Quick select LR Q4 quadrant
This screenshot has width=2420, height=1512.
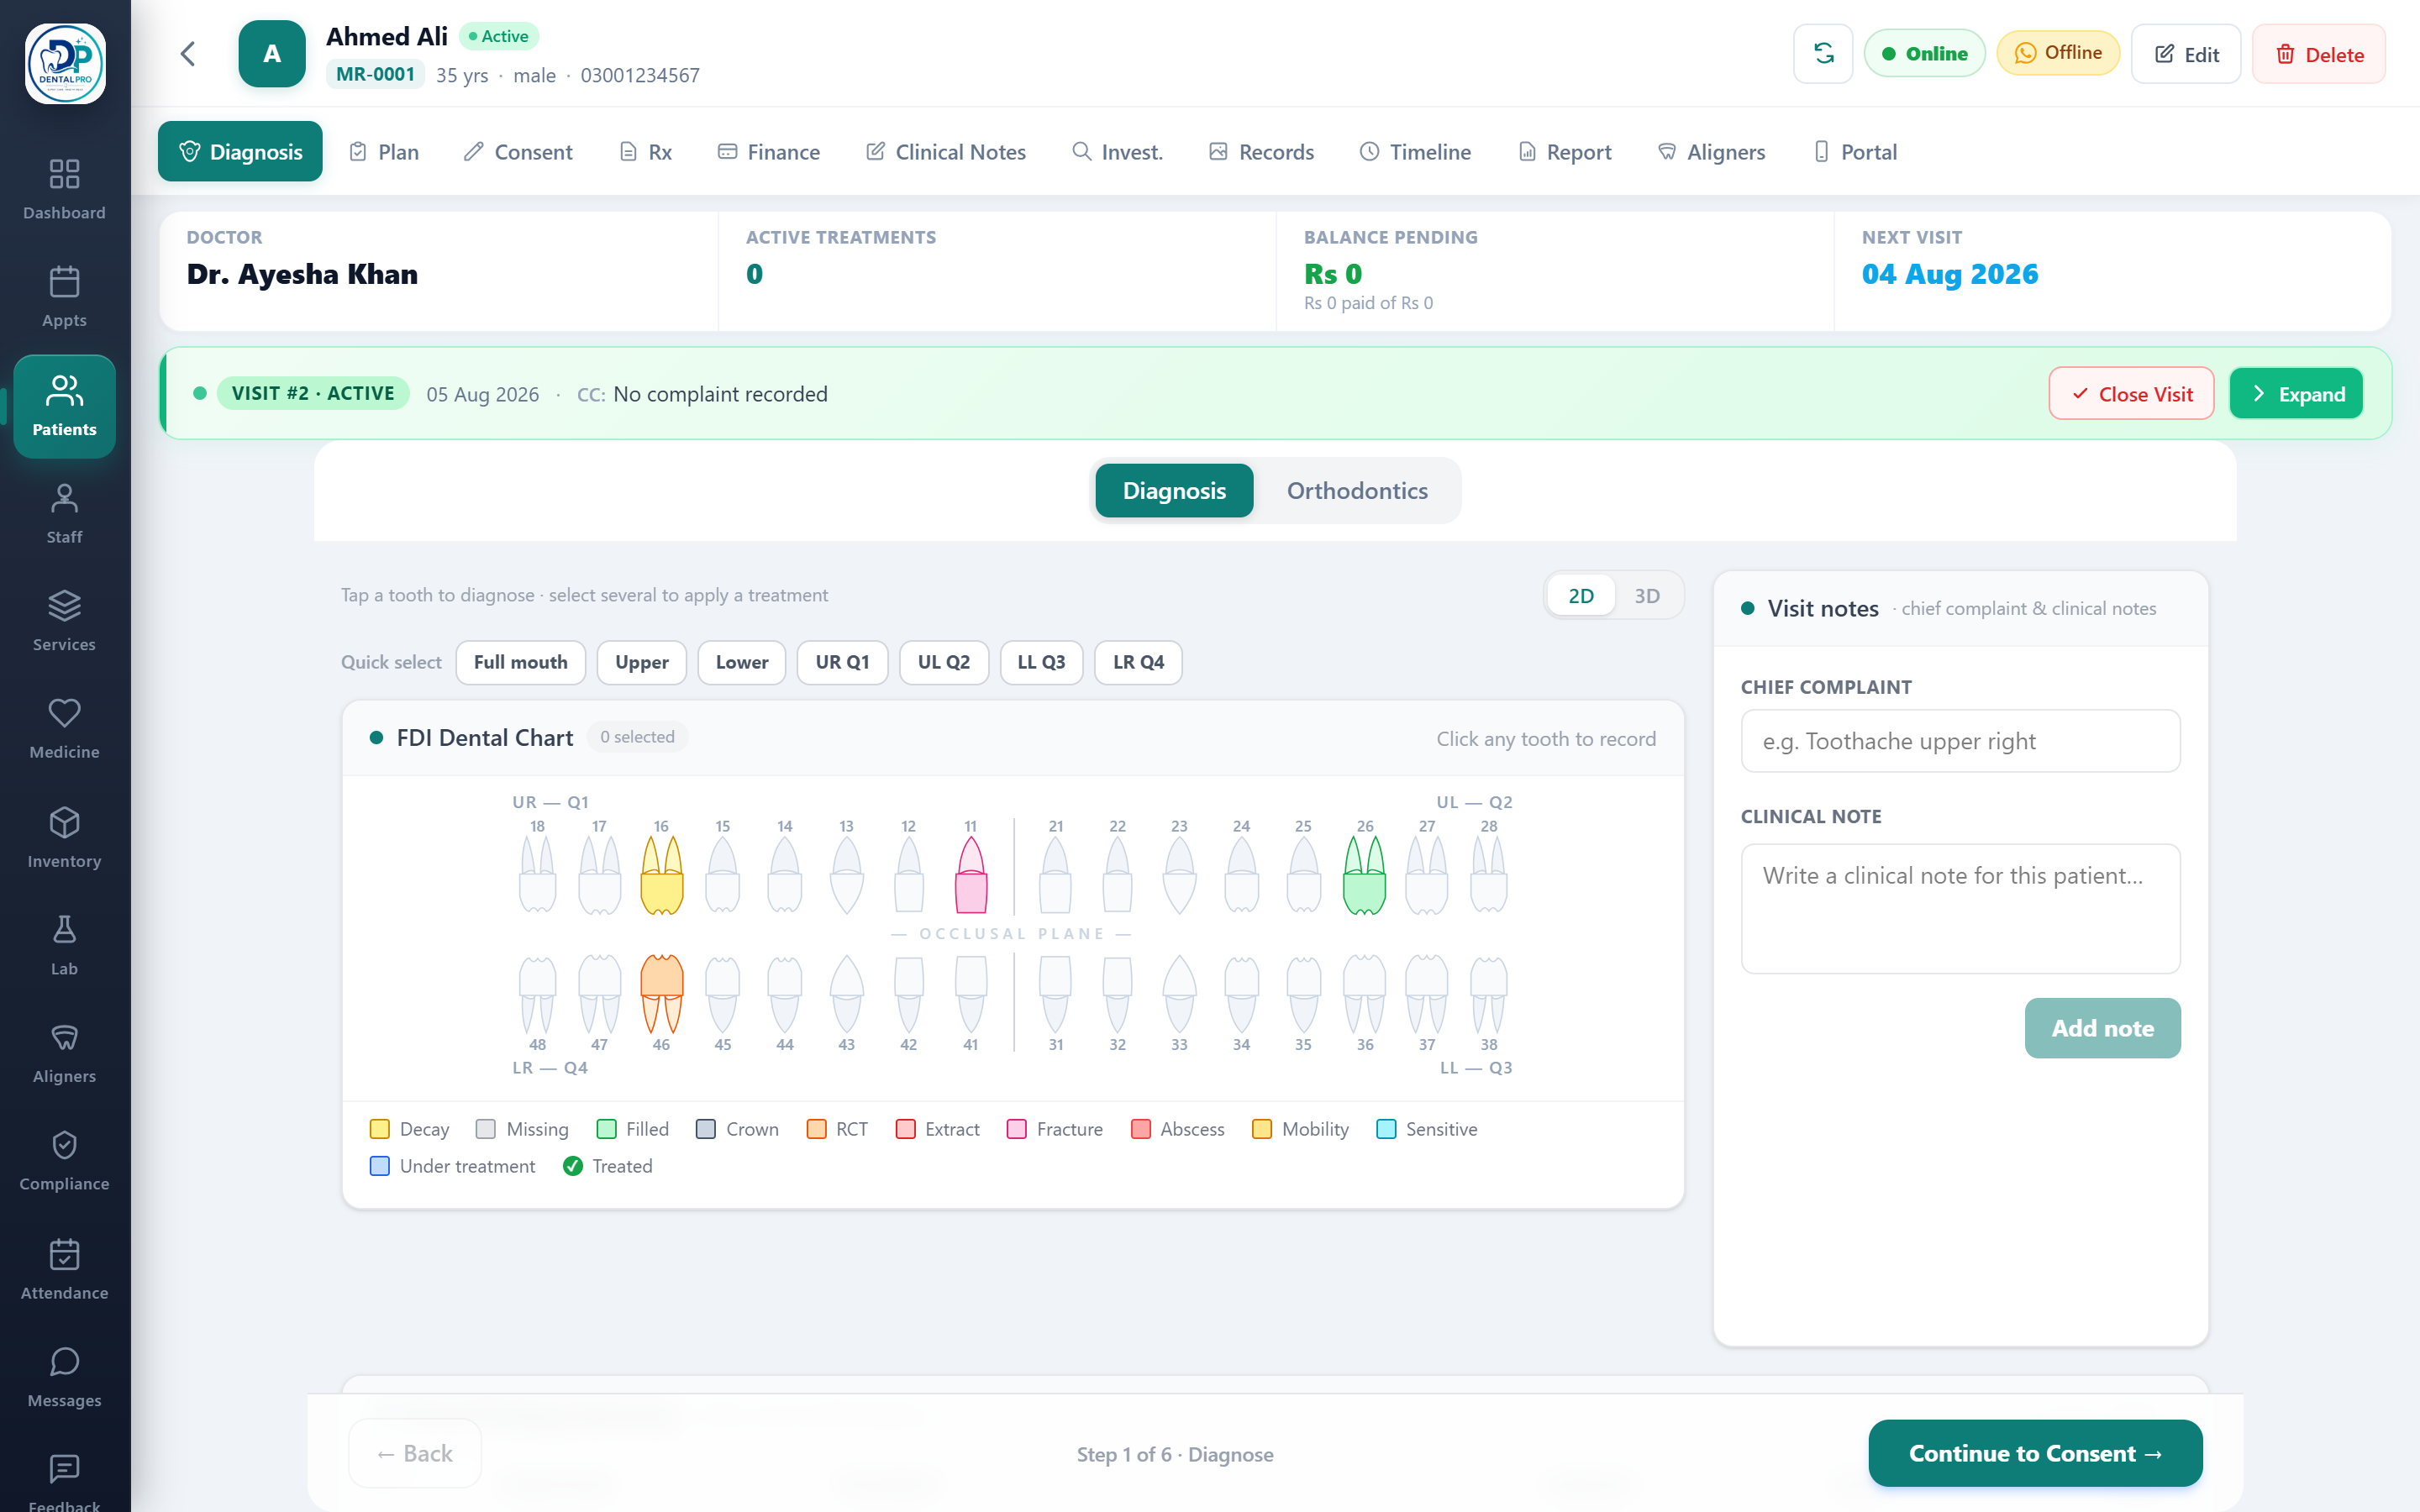coord(1138,662)
